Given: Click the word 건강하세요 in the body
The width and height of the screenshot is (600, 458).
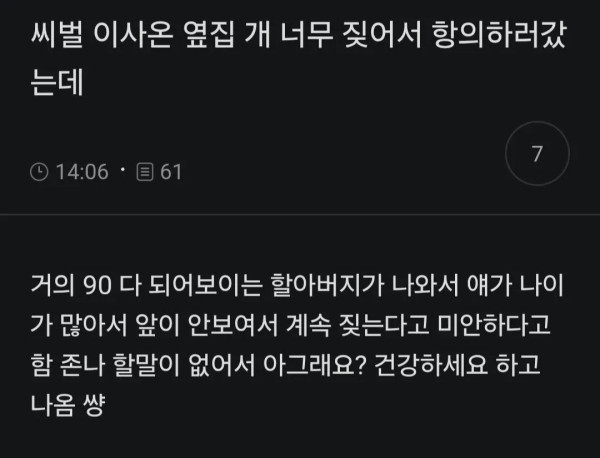Looking at the screenshot, I should 430,365.
